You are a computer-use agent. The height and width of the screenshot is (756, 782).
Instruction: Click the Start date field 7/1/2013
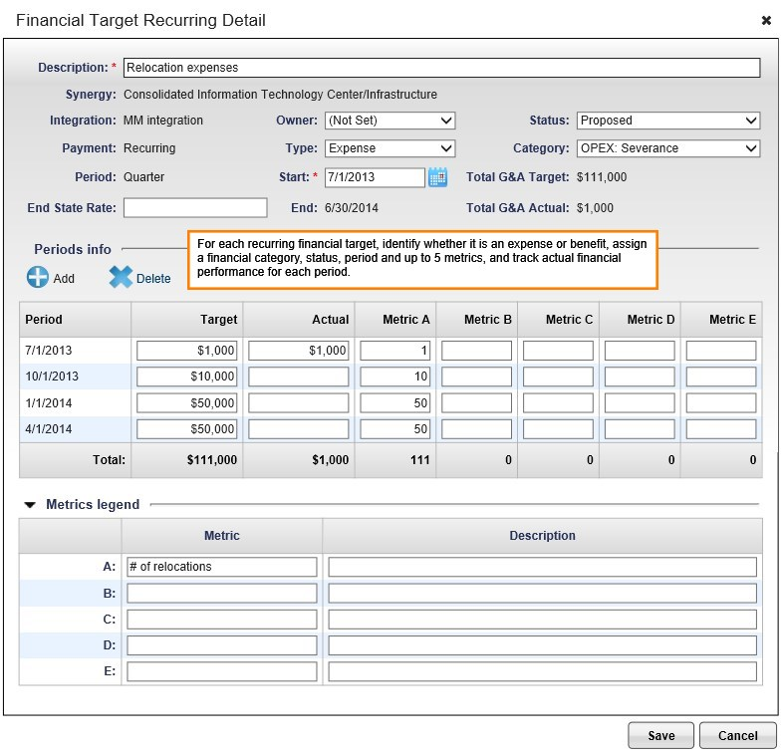(374, 177)
